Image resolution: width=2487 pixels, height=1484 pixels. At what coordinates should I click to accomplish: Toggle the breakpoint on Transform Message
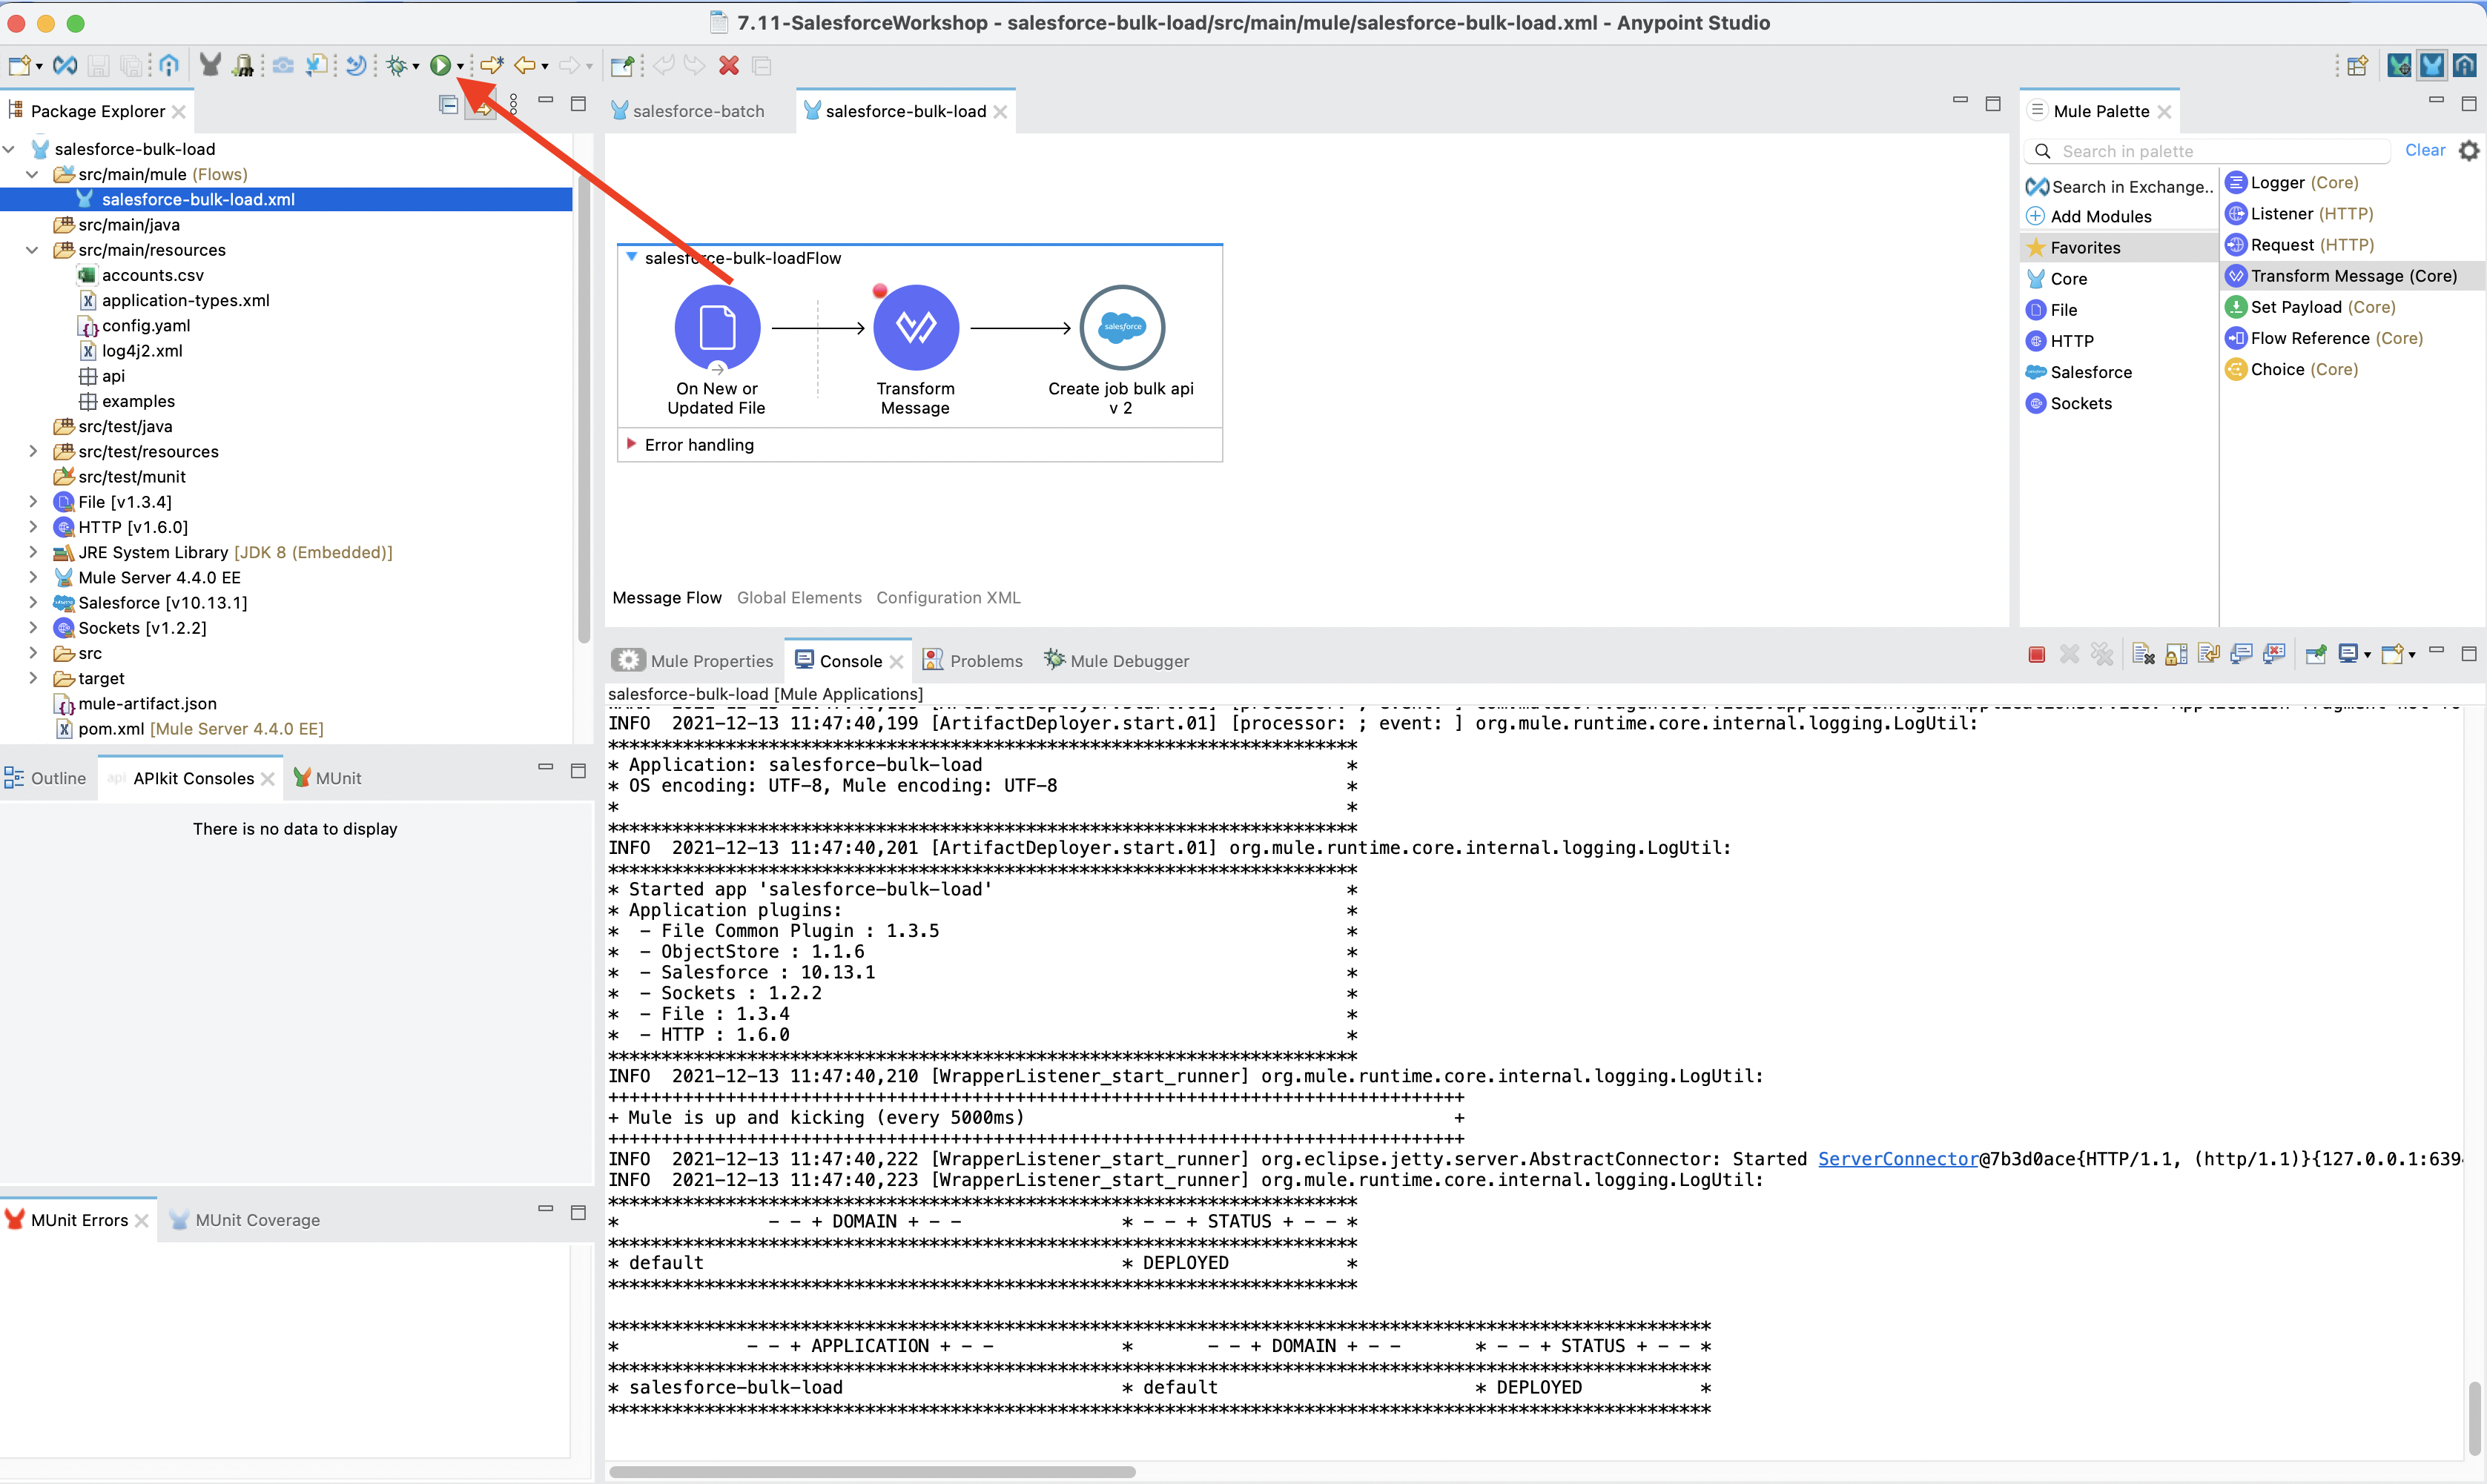point(880,290)
